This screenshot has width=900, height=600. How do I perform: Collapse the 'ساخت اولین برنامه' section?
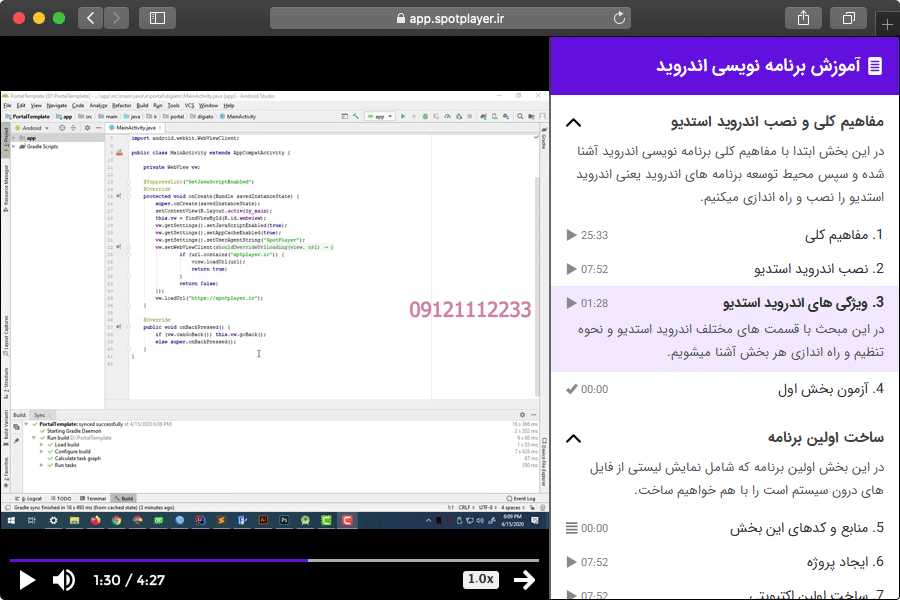(573, 438)
